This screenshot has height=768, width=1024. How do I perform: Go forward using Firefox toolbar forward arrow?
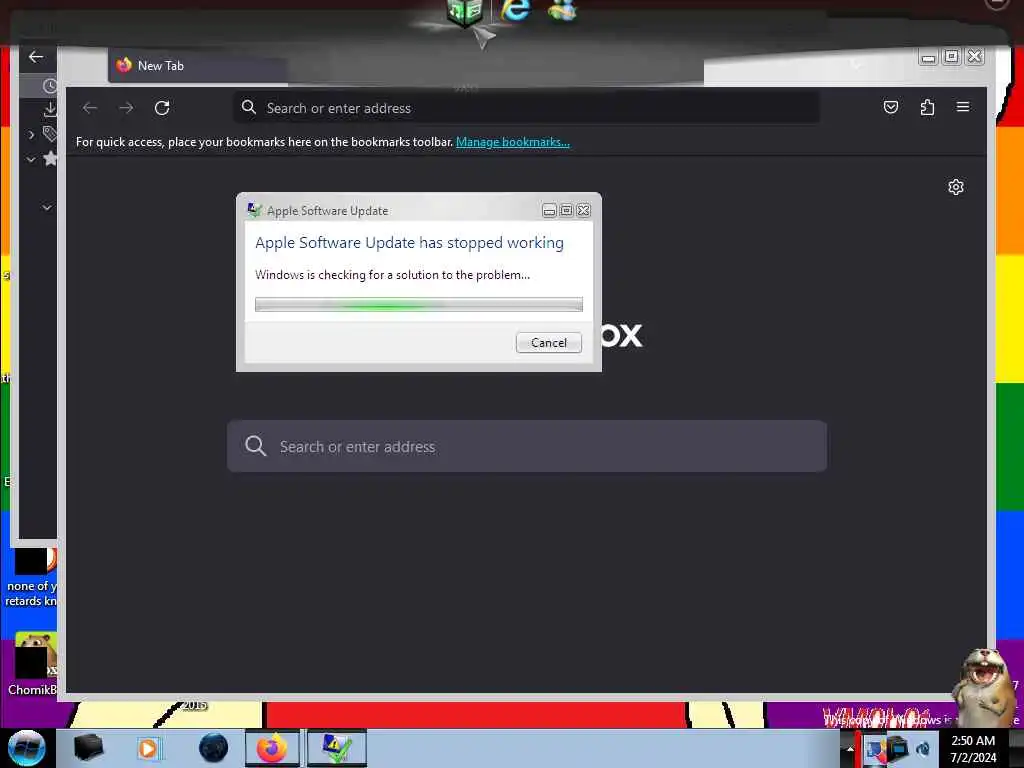coord(126,108)
